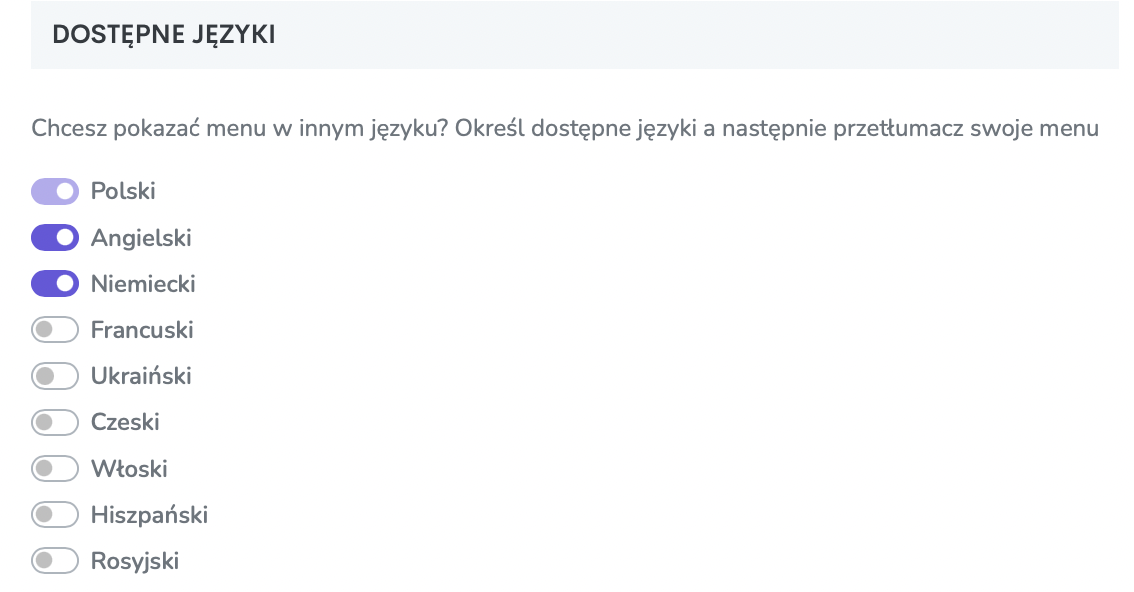Click the Angielski text label

point(141,238)
